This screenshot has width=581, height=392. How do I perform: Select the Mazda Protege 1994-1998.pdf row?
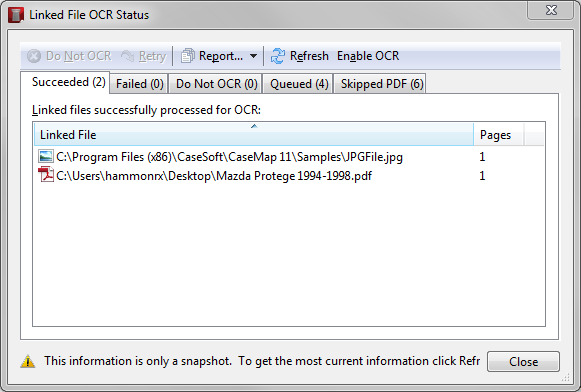(x=289, y=175)
